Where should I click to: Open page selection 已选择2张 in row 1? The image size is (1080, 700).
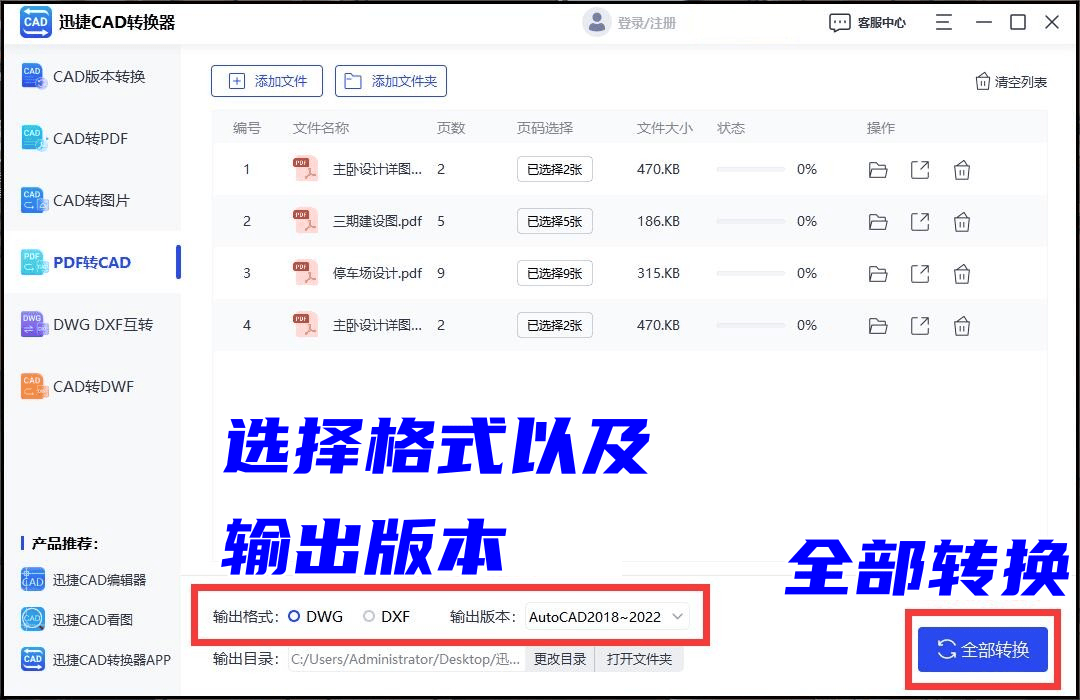(554, 169)
